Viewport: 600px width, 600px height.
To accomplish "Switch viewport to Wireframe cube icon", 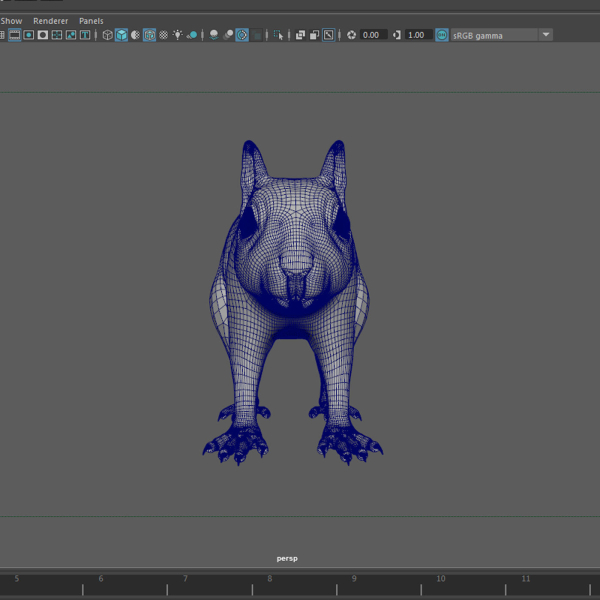I will [108, 35].
